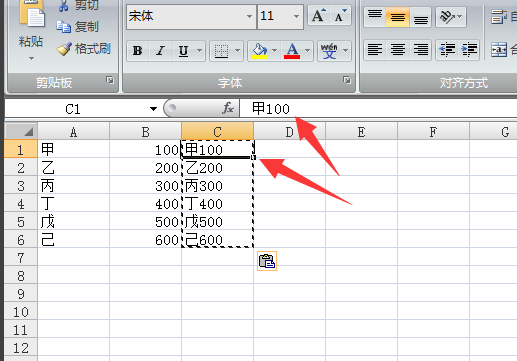The image size is (517, 361).
Task: Click cell A3 containing 丙
Action: [x=73, y=185]
